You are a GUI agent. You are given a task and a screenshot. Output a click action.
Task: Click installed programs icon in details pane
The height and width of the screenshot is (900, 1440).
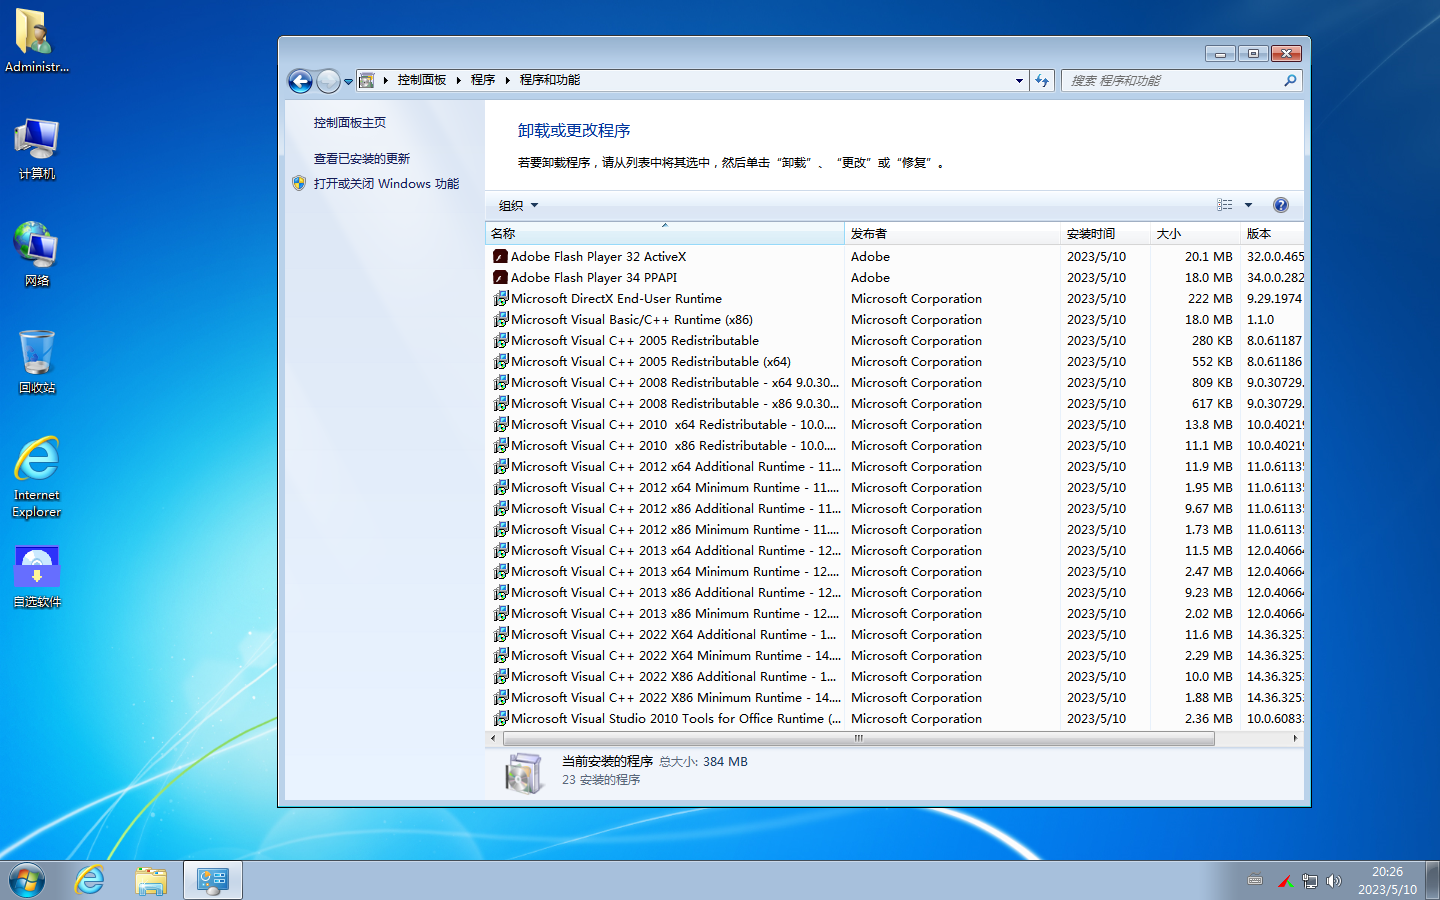523,773
